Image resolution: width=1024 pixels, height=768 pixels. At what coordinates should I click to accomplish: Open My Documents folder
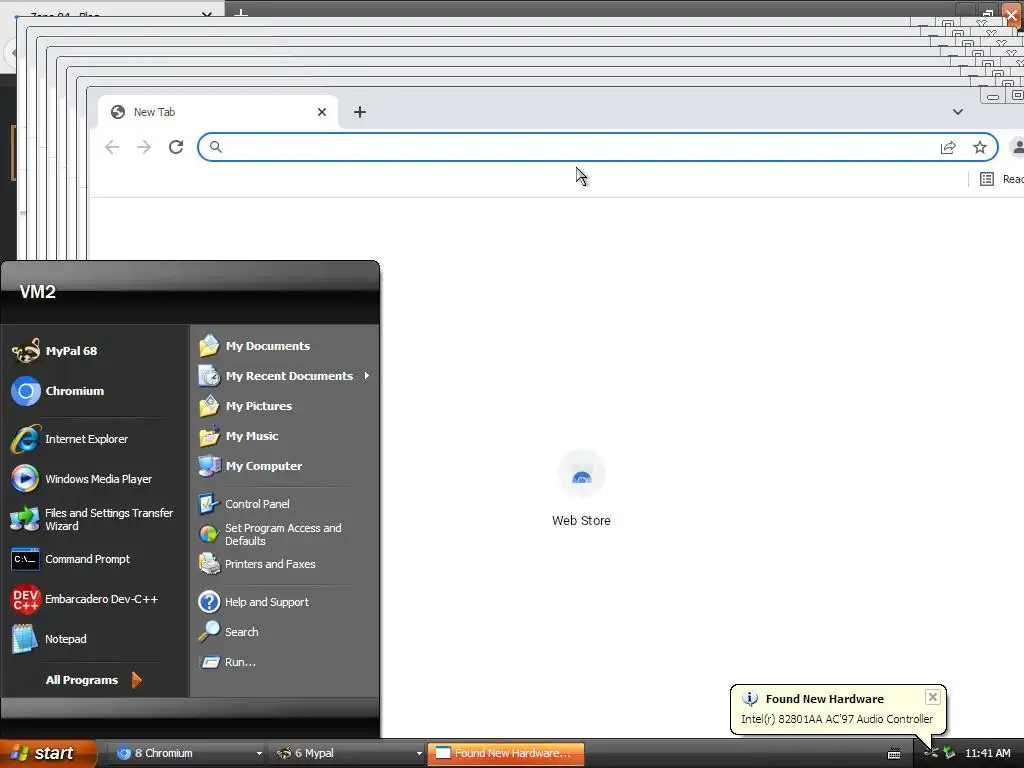pyautogui.click(x=285, y=345)
